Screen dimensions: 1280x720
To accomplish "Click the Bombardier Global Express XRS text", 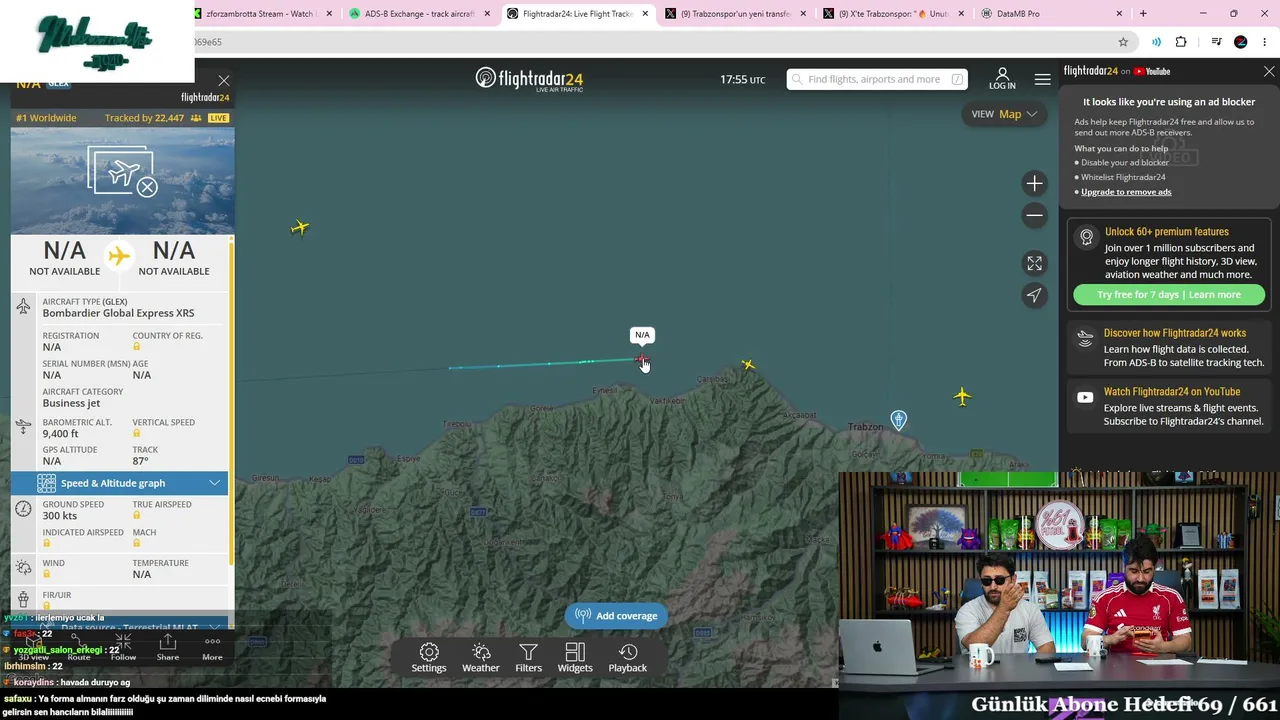I will coord(119,313).
